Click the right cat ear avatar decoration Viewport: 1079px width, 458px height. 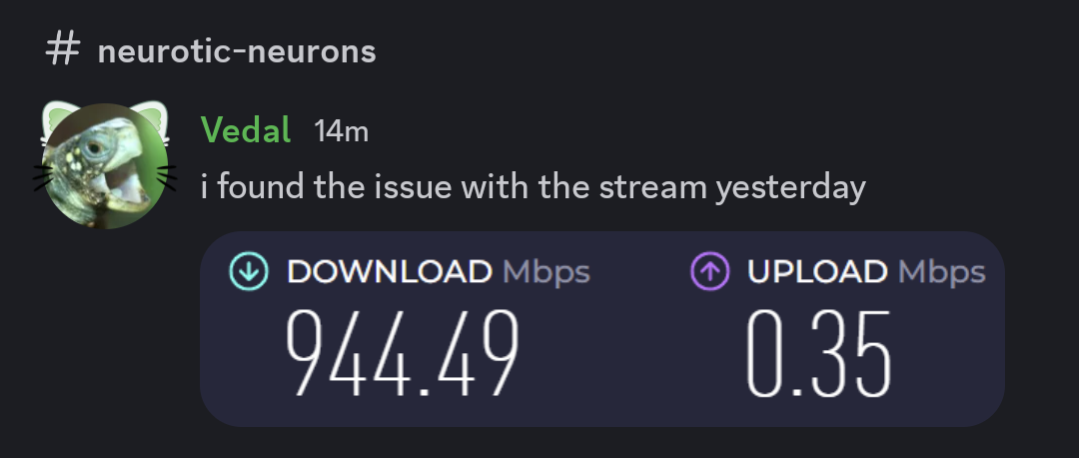(x=154, y=117)
